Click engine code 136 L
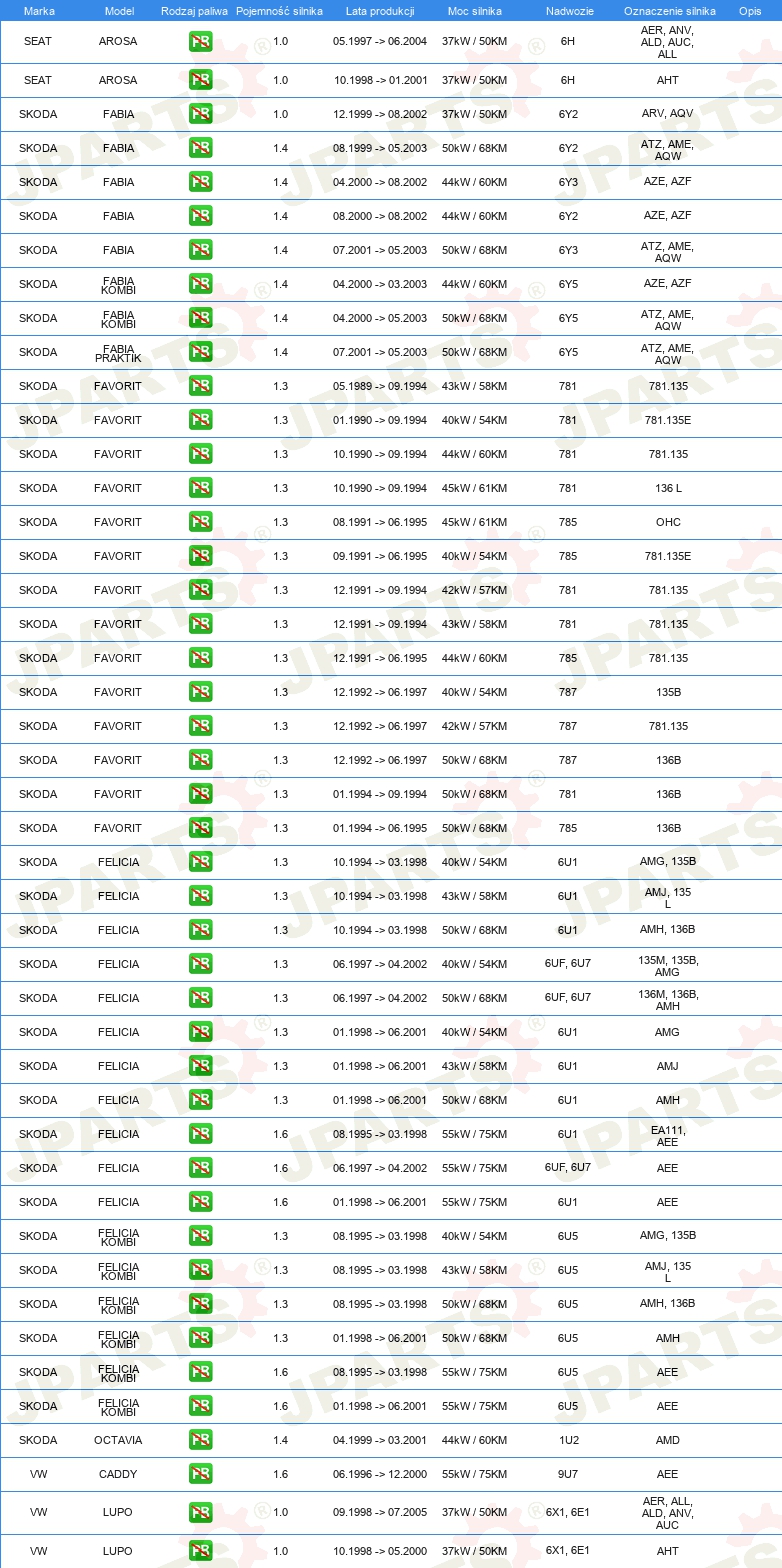This screenshot has height=1568, width=782. [x=668, y=488]
